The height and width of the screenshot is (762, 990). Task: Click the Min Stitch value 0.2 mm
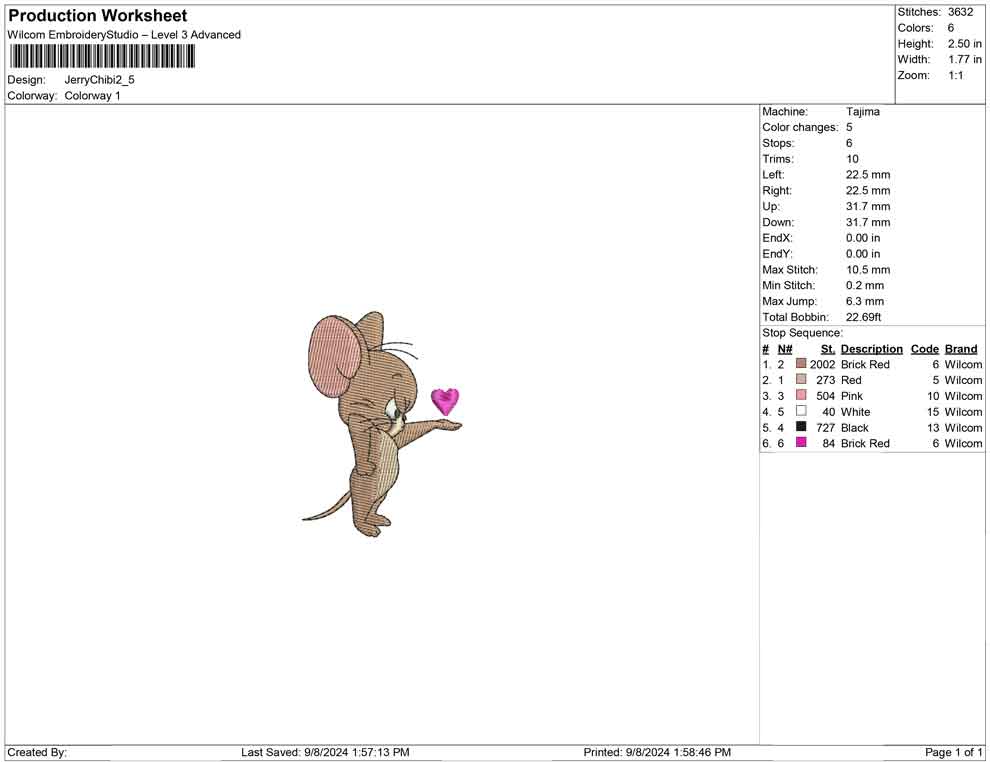[x=865, y=285]
